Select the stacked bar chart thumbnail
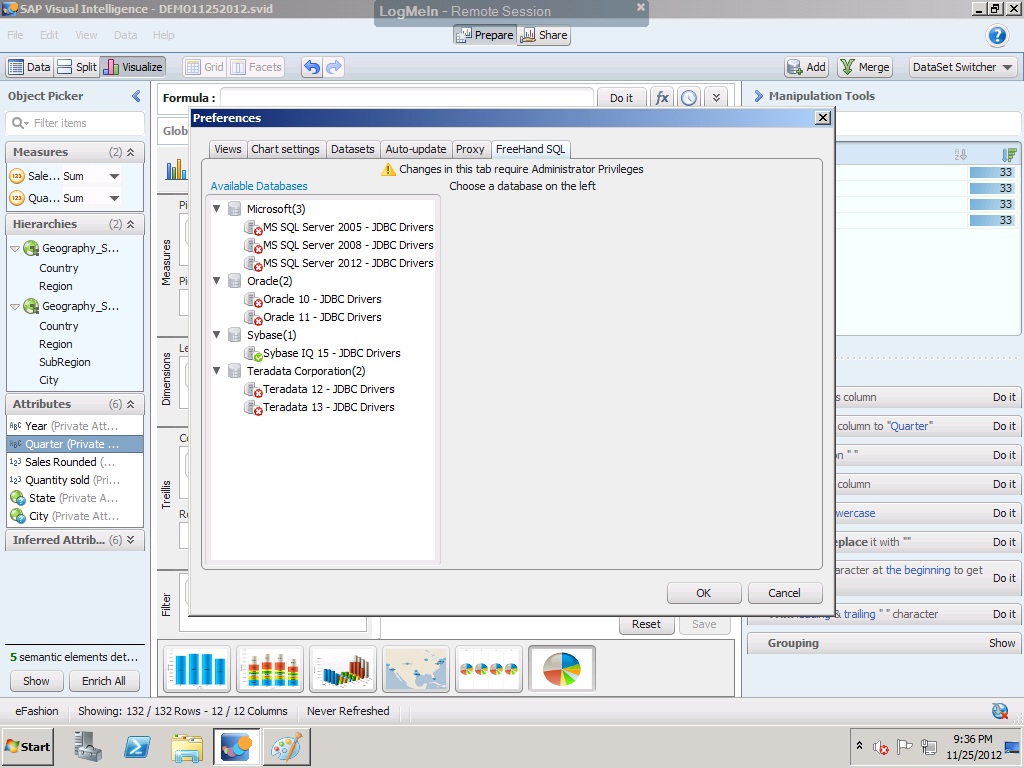The width and height of the screenshot is (1024, 768). pyautogui.click(x=270, y=669)
